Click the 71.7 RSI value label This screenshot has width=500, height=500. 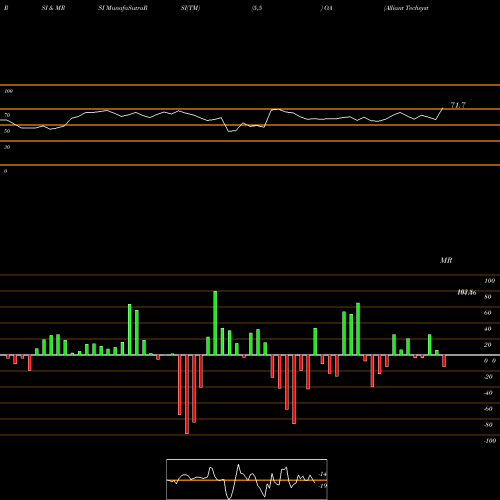pyautogui.click(x=458, y=105)
